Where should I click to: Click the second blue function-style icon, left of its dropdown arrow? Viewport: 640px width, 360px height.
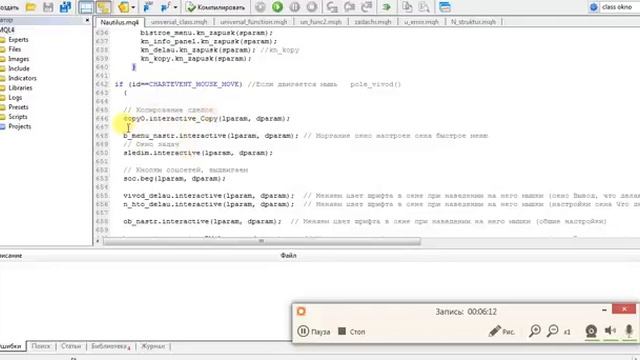coord(166,7)
